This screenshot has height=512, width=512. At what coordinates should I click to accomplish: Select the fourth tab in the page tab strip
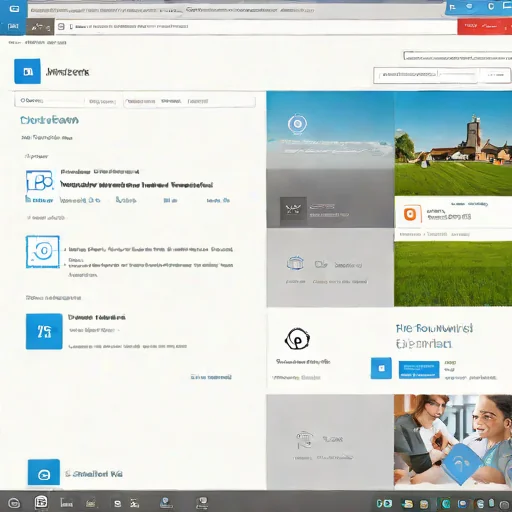pos(171,101)
